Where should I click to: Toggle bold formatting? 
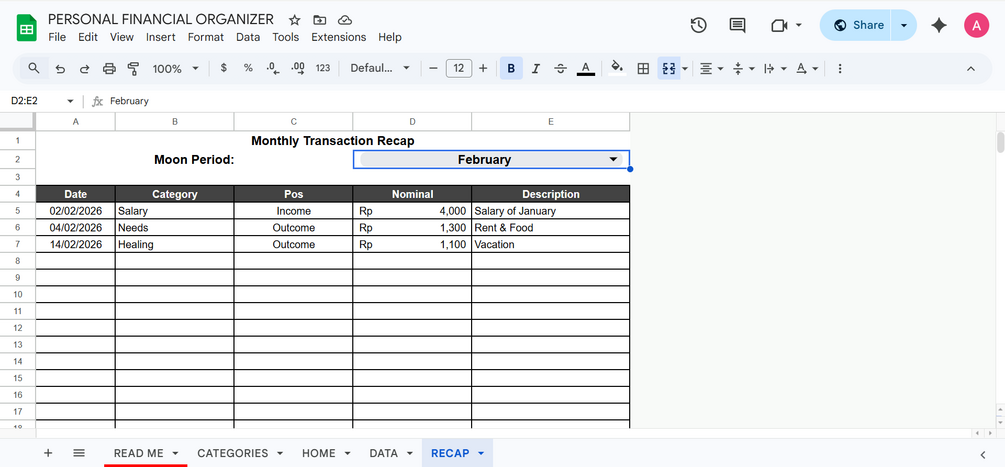pyautogui.click(x=511, y=69)
